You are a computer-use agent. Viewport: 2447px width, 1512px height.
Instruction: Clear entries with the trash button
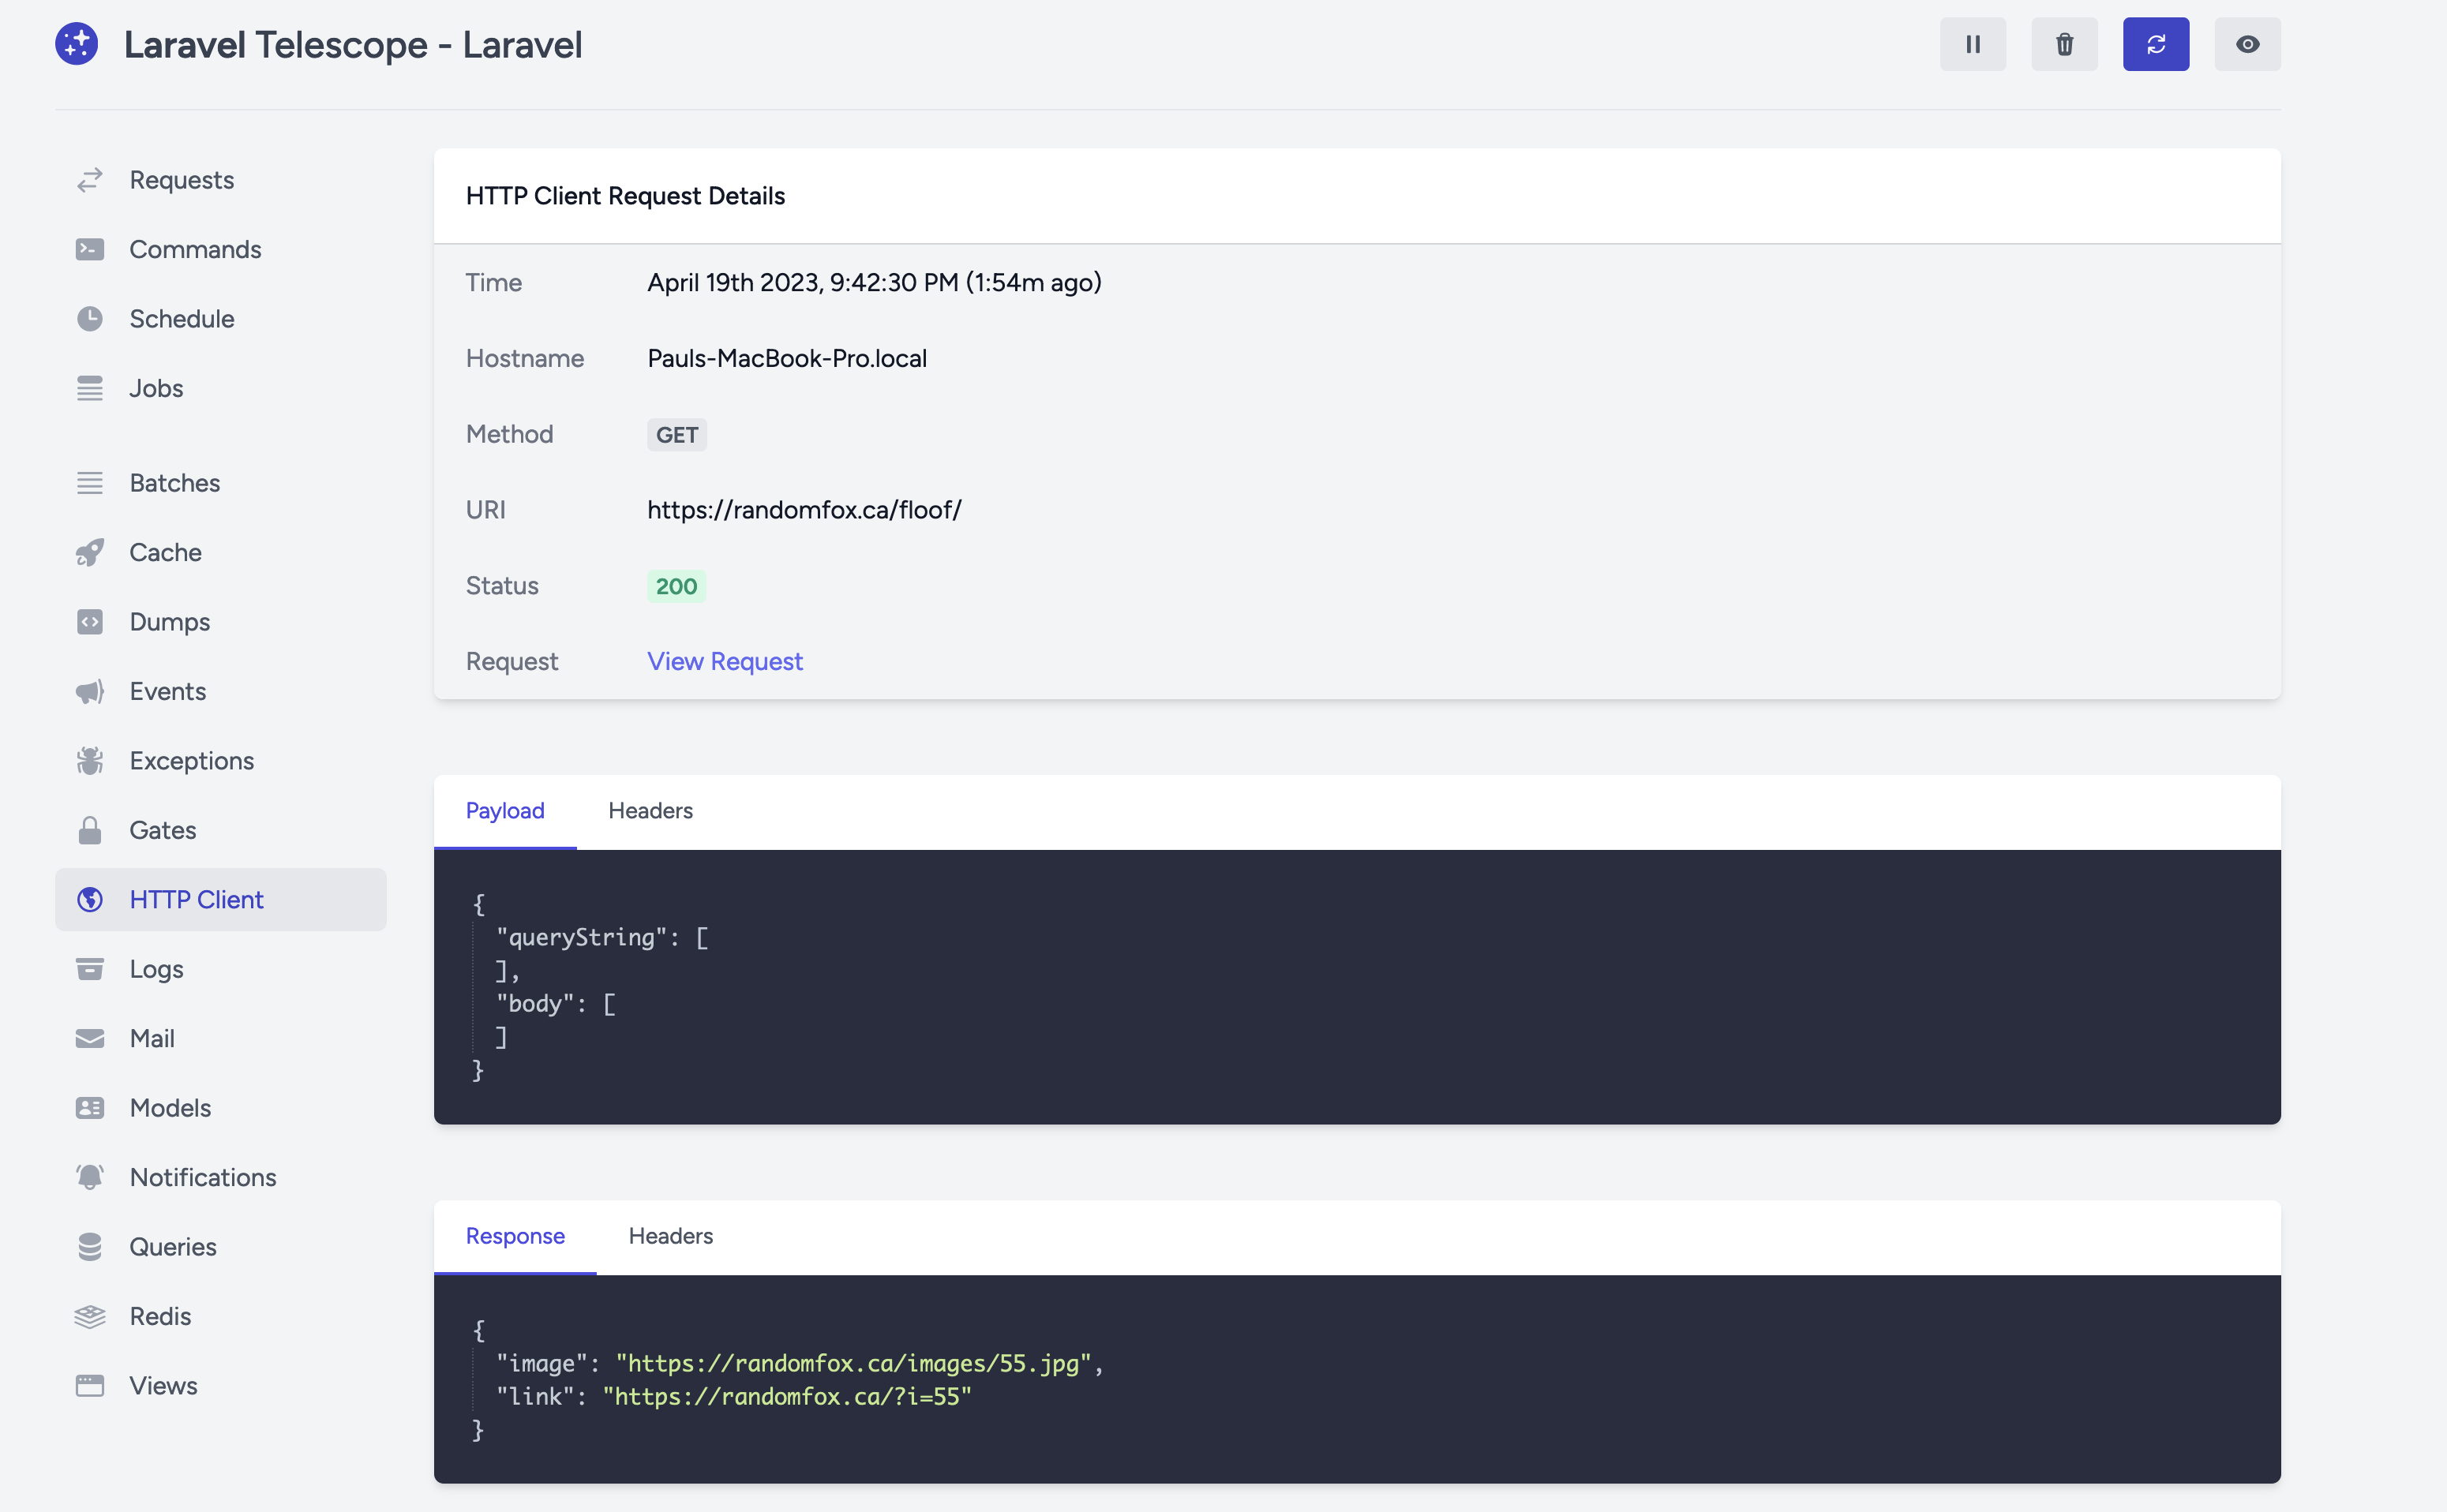click(x=2064, y=44)
